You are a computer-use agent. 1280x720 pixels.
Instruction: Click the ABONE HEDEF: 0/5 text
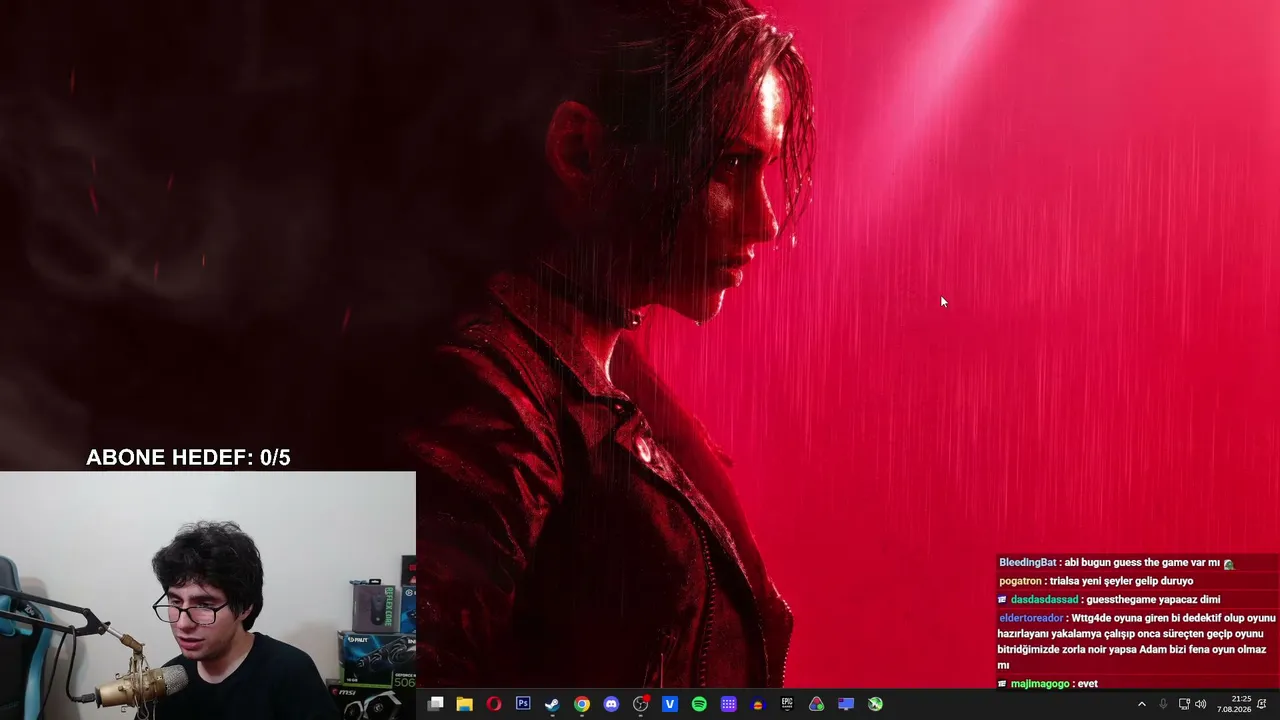point(188,458)
